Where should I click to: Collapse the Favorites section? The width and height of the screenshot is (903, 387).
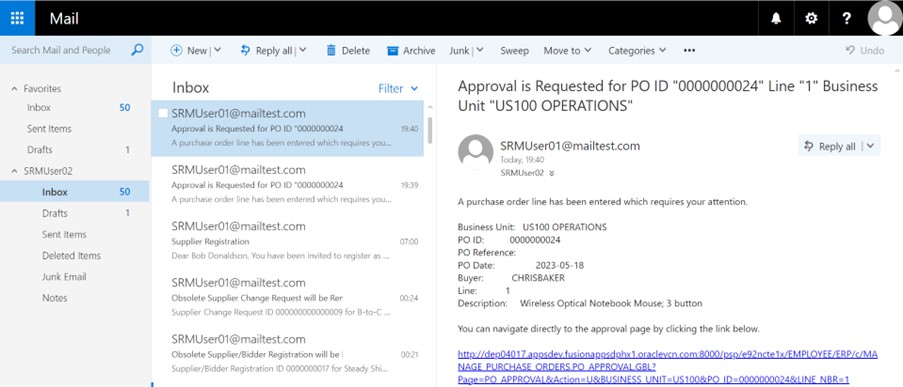click(x=14, y=89)
